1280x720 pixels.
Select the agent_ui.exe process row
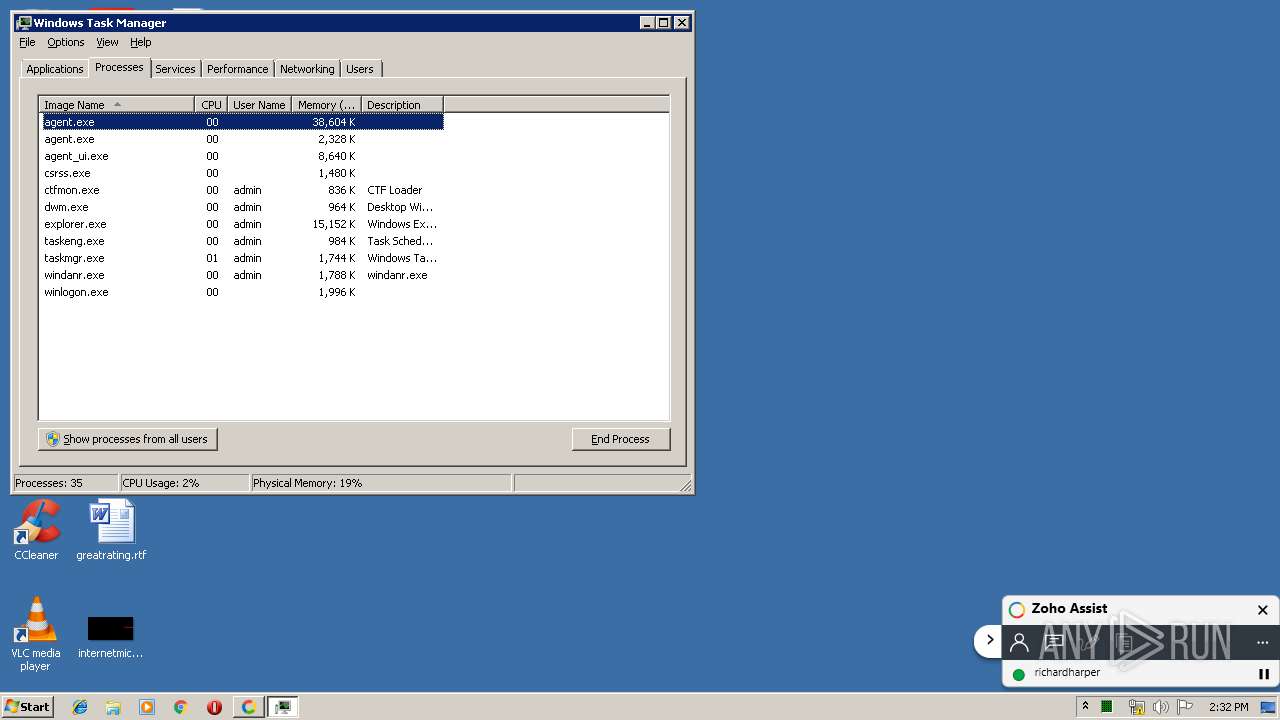pyautogui.click(x=241, y=156)
